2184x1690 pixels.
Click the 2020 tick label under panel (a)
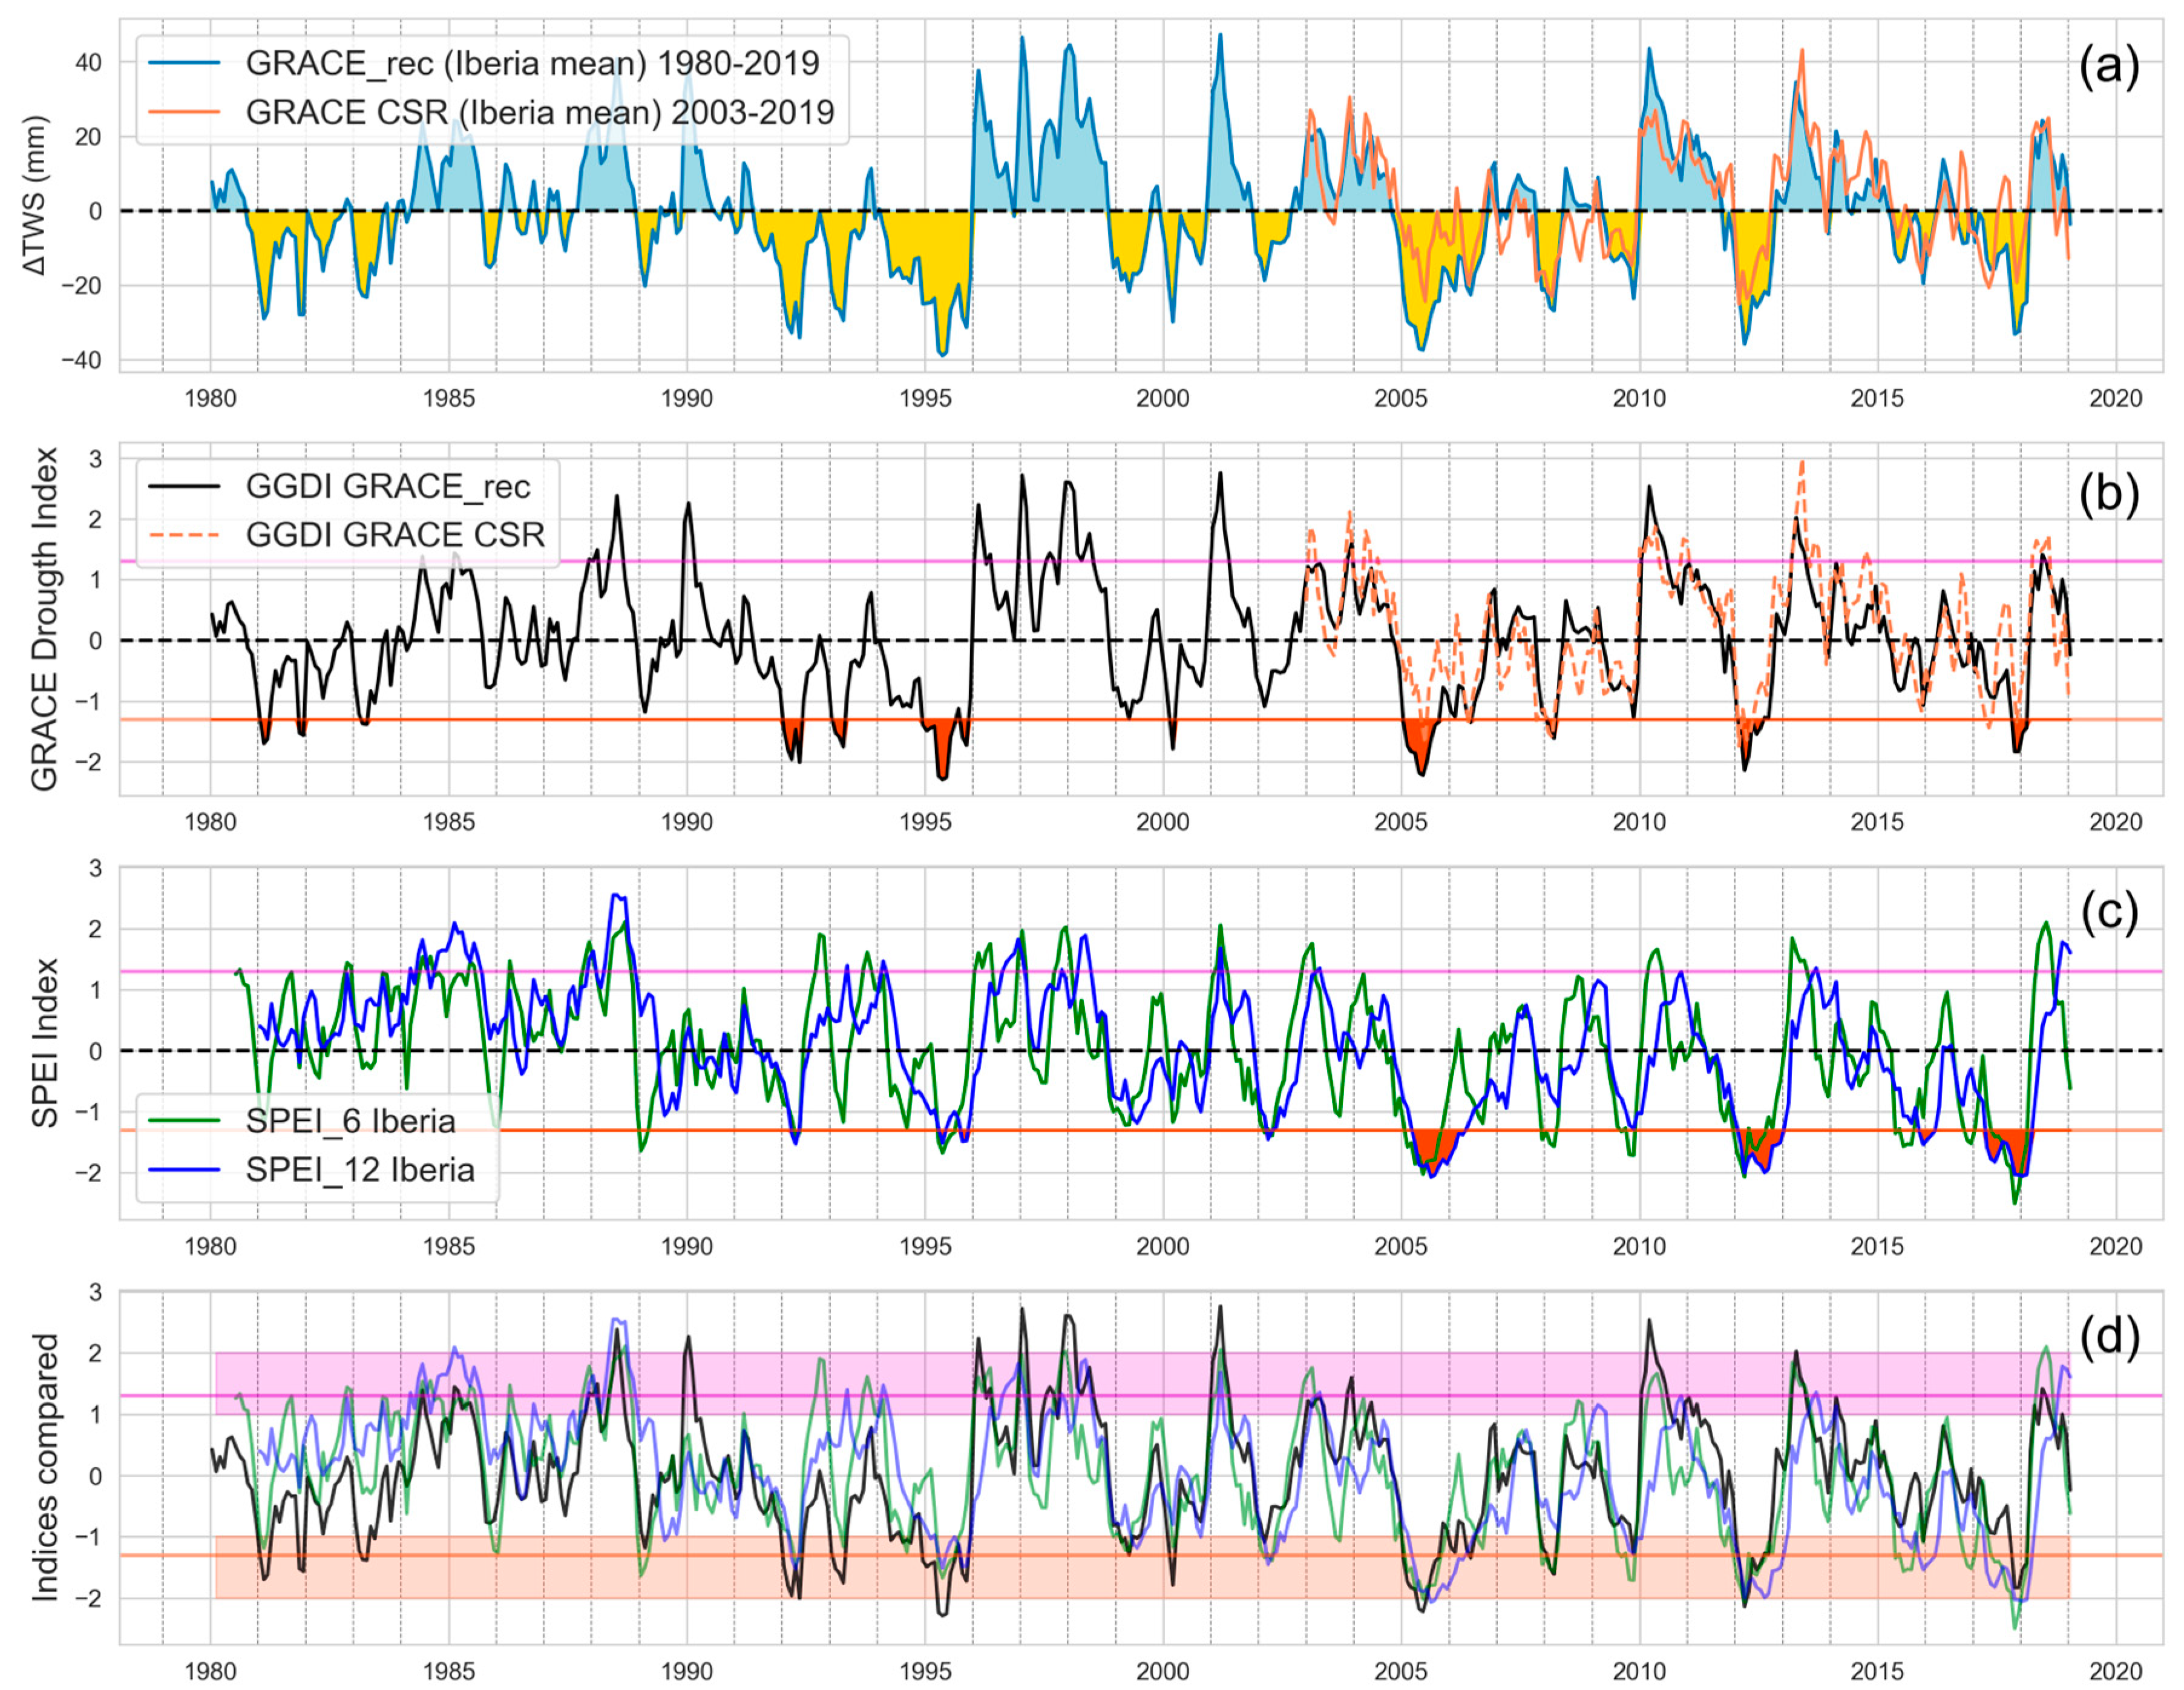[2115, 399]
